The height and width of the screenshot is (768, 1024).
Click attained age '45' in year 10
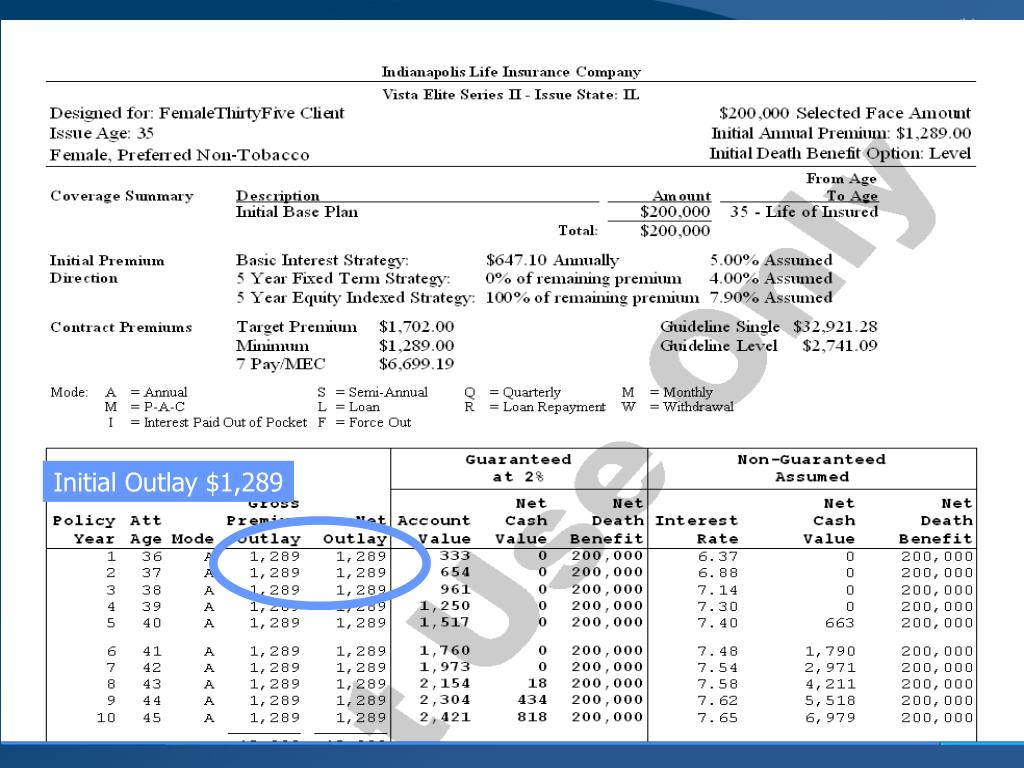(152, 718)
